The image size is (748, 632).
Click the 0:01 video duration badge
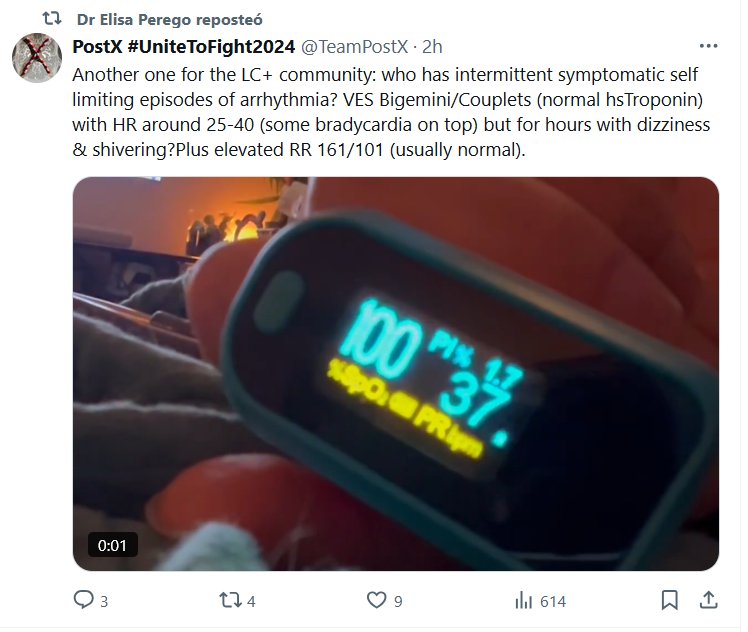tap(113, 545)
